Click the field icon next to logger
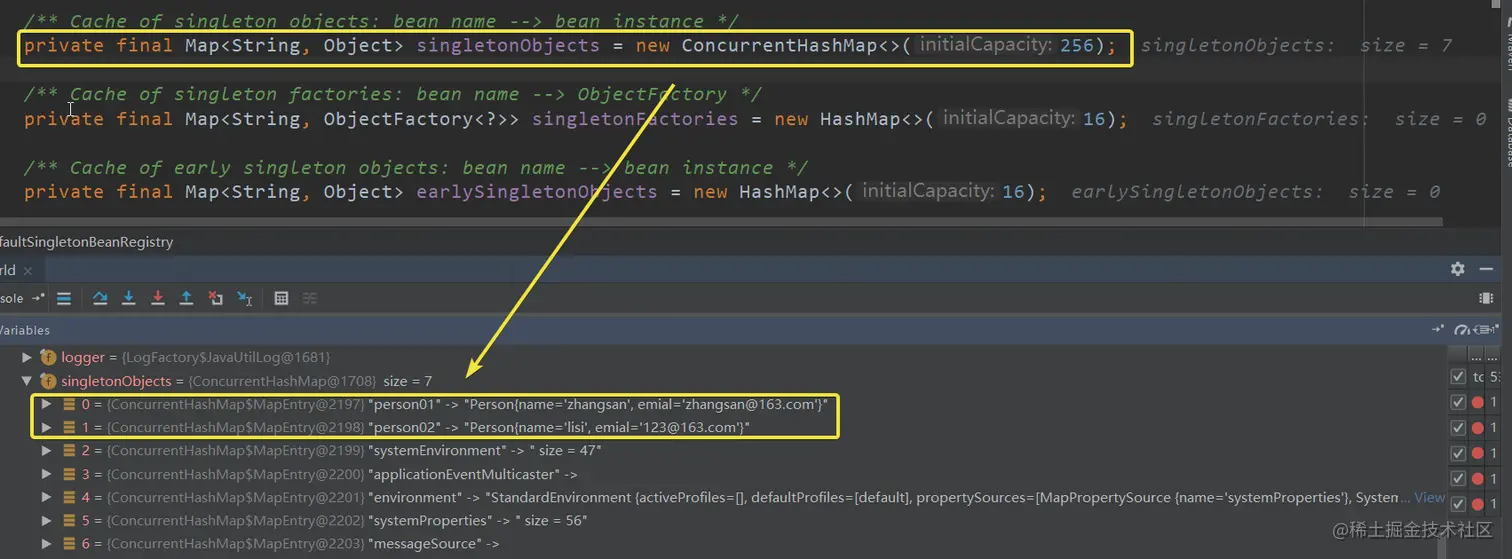Screen dimensions: 1512x559 pyautogui.click(x=48, y=357)
